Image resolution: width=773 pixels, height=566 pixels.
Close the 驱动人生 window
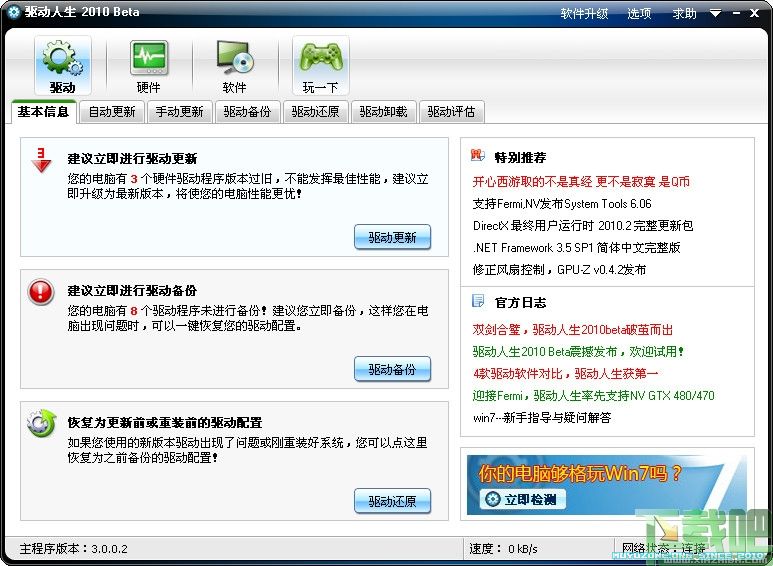click(x=754, y=13)
